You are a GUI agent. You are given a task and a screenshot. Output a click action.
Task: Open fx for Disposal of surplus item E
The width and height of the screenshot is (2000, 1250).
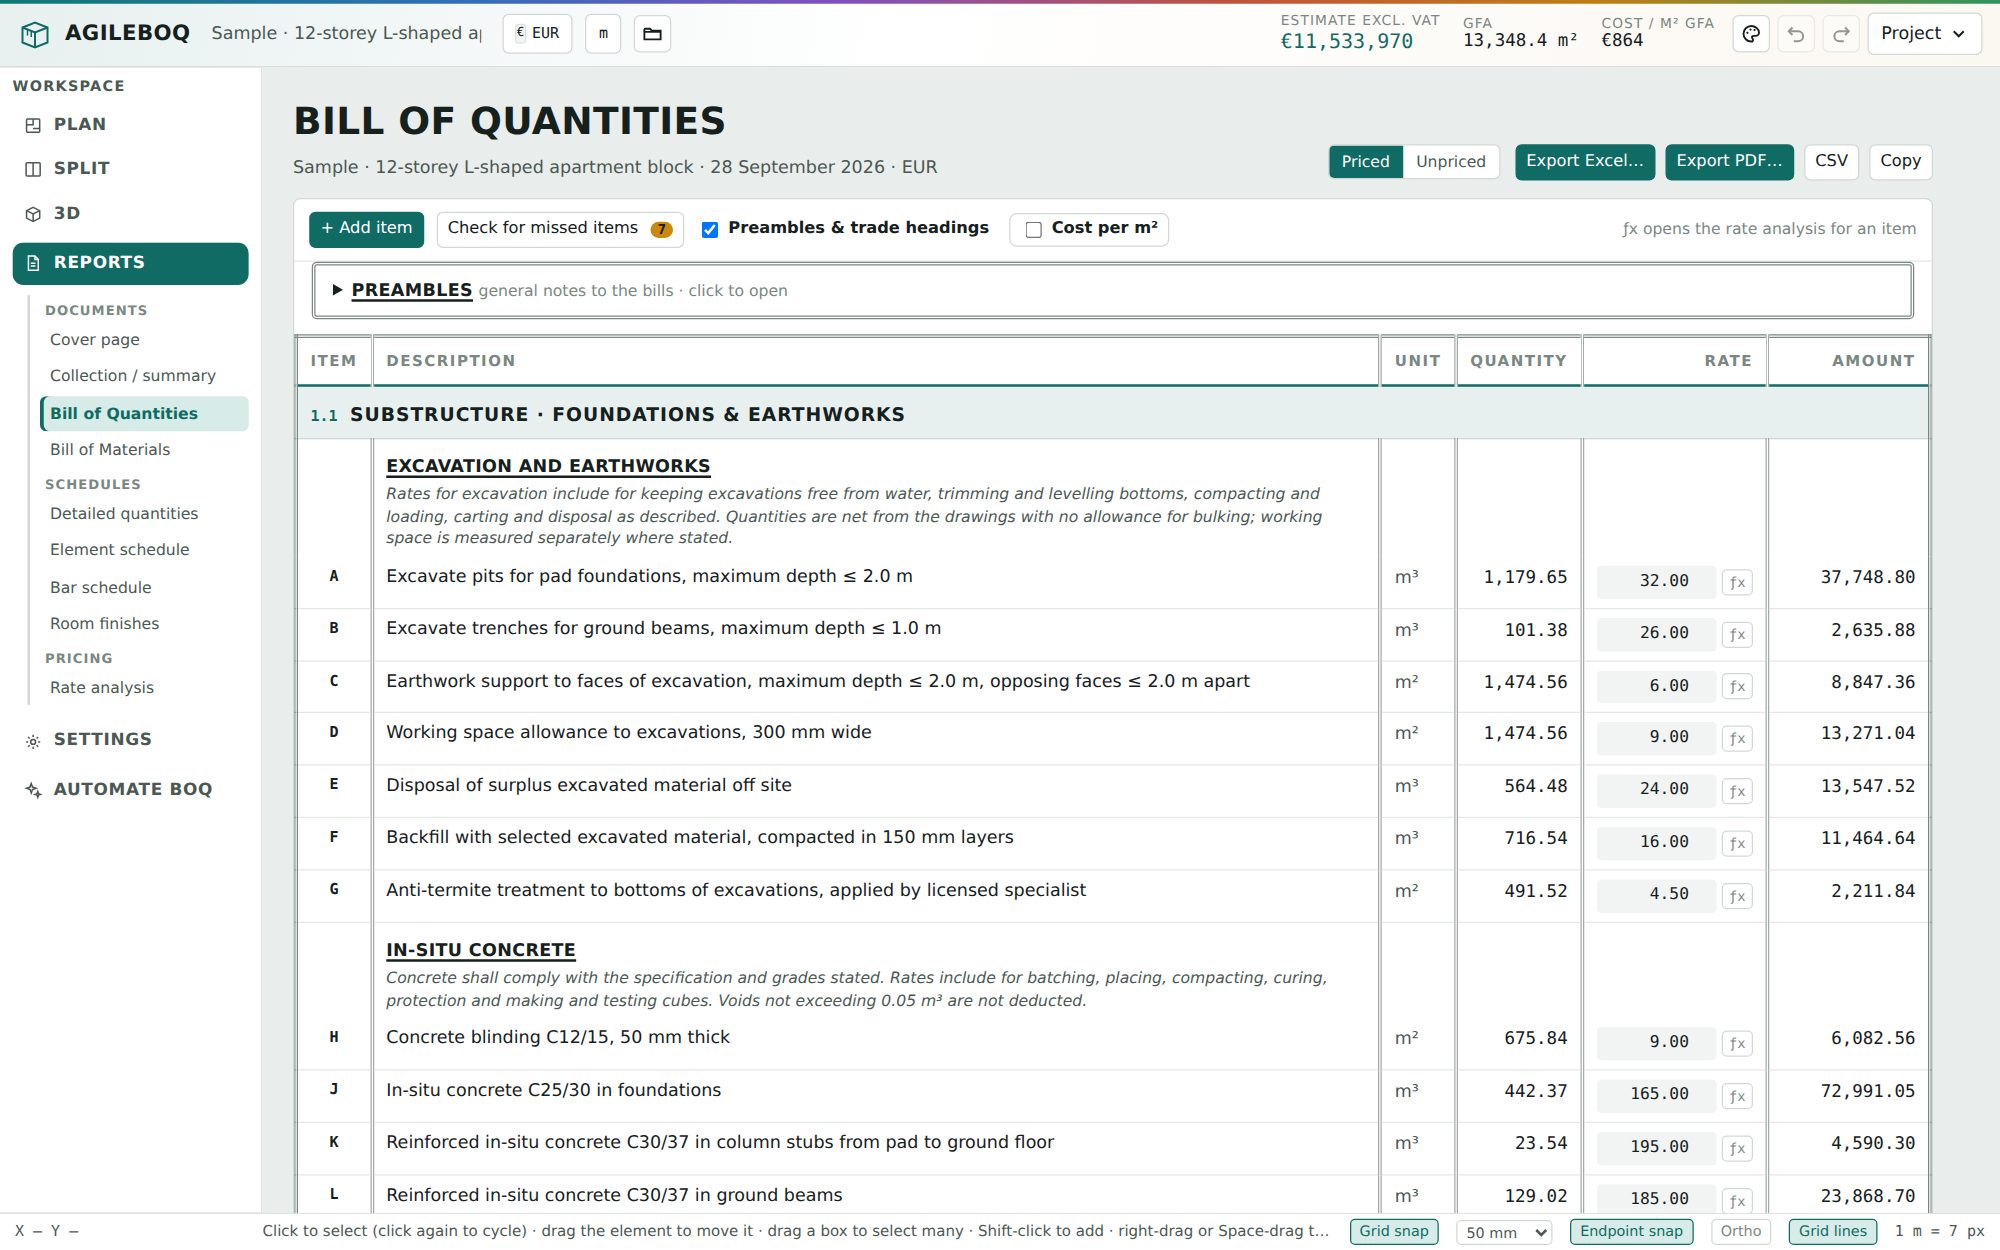point(1737,791)
